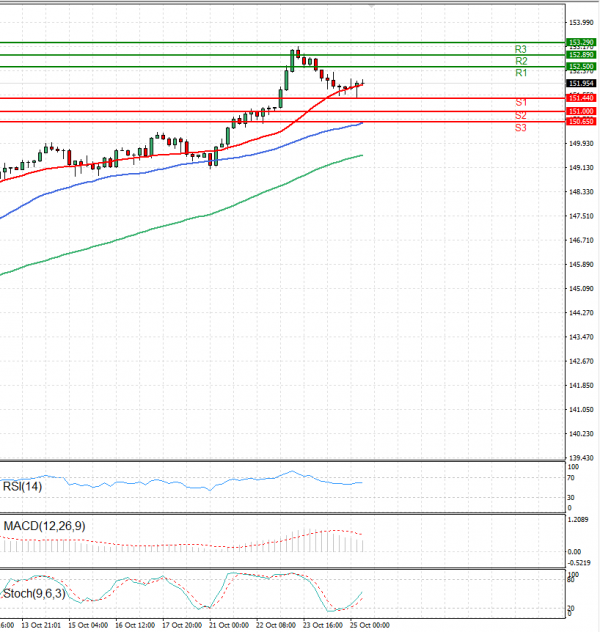This screenshot has height=632, width=600.
Task: Click the 140.230 price axis value
Action: [581, 434]
